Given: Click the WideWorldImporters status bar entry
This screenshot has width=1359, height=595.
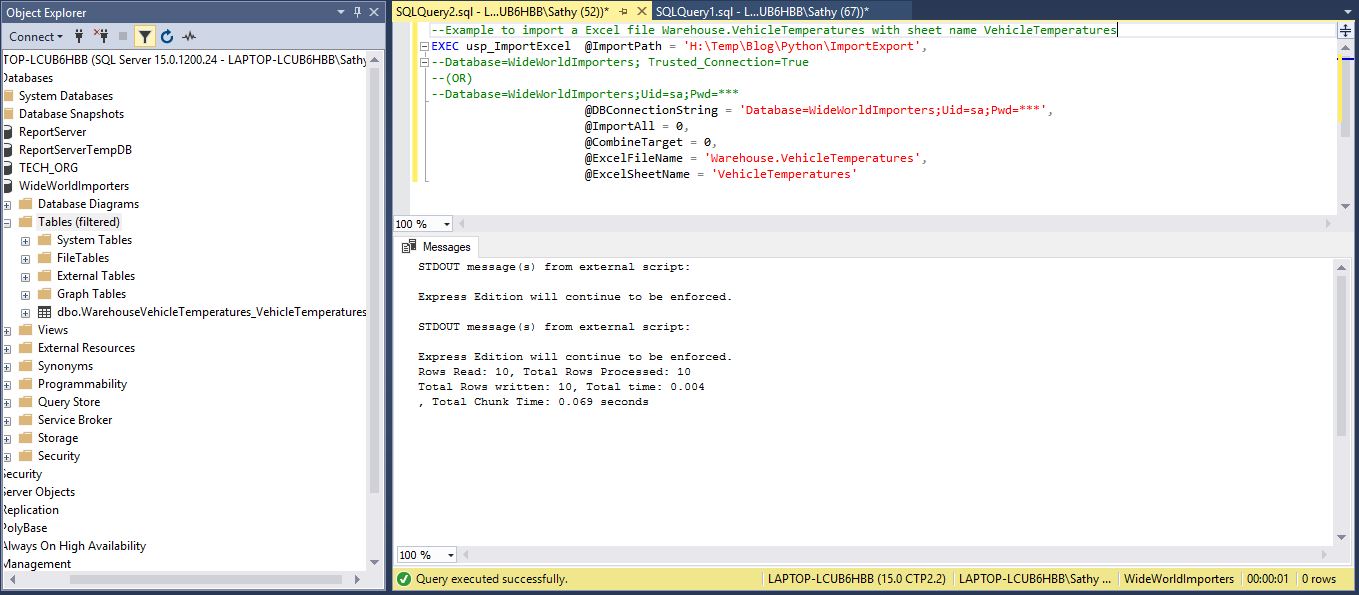Looking at the screenshot, I should tap(1179, 579).
